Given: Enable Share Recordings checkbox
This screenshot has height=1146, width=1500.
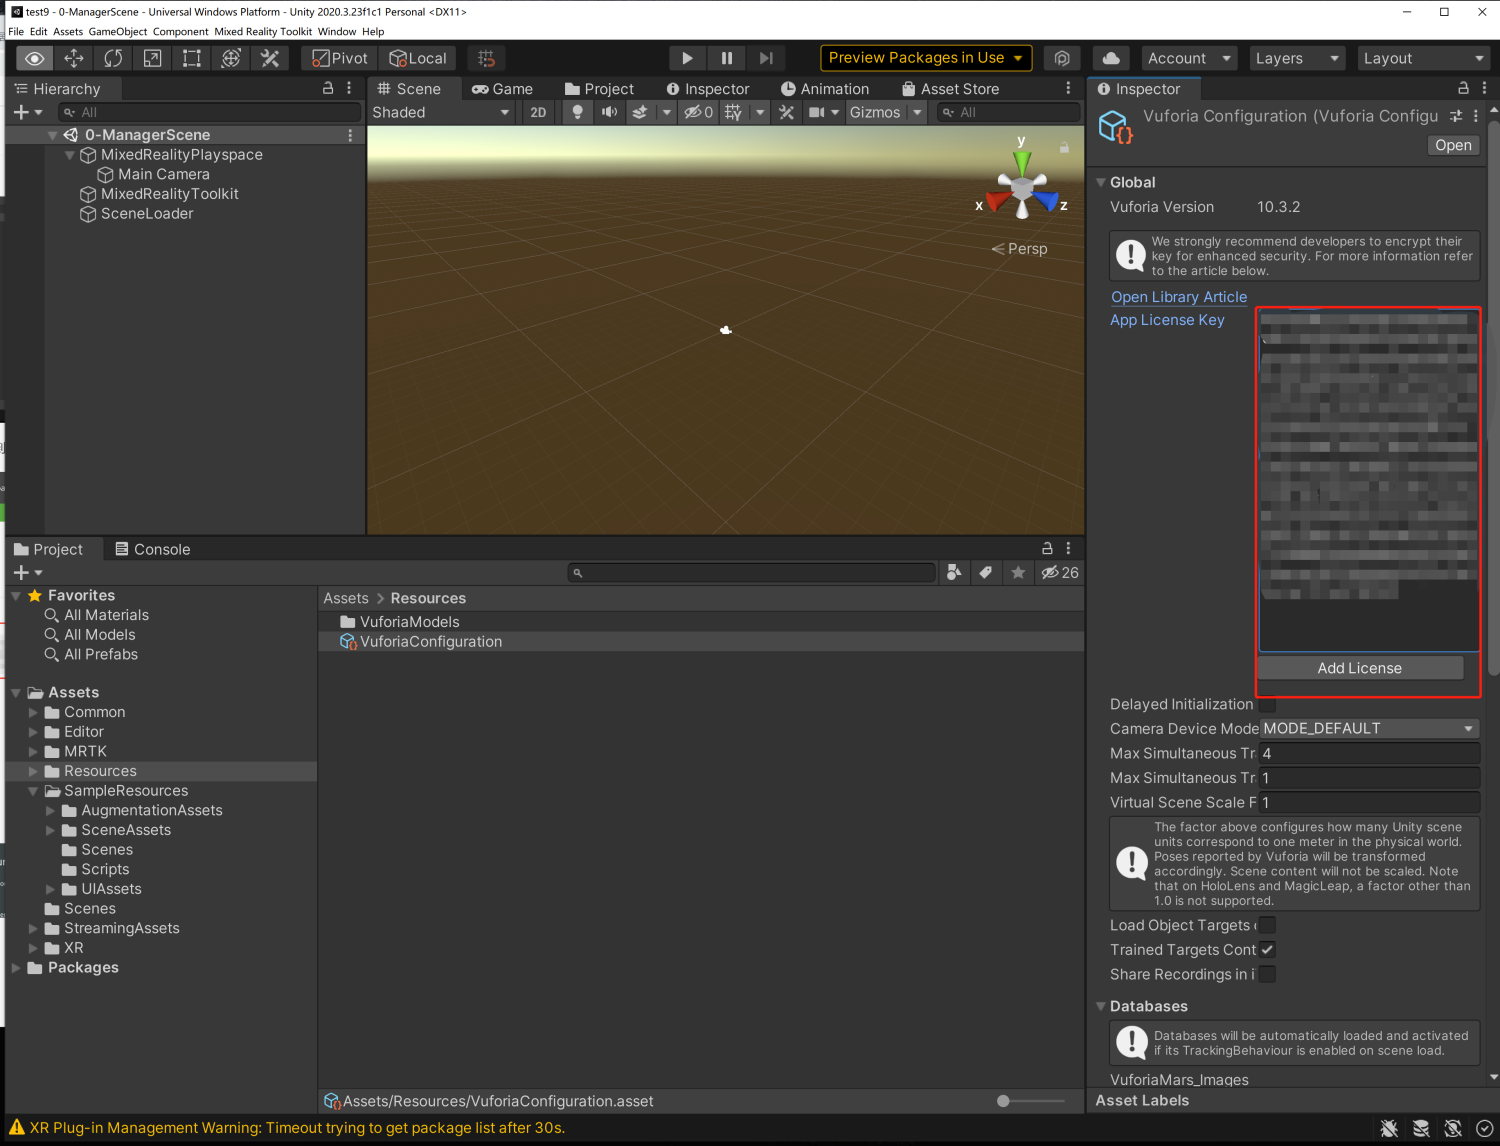Looking at the screenshot, I should [x=1267, y=974].
